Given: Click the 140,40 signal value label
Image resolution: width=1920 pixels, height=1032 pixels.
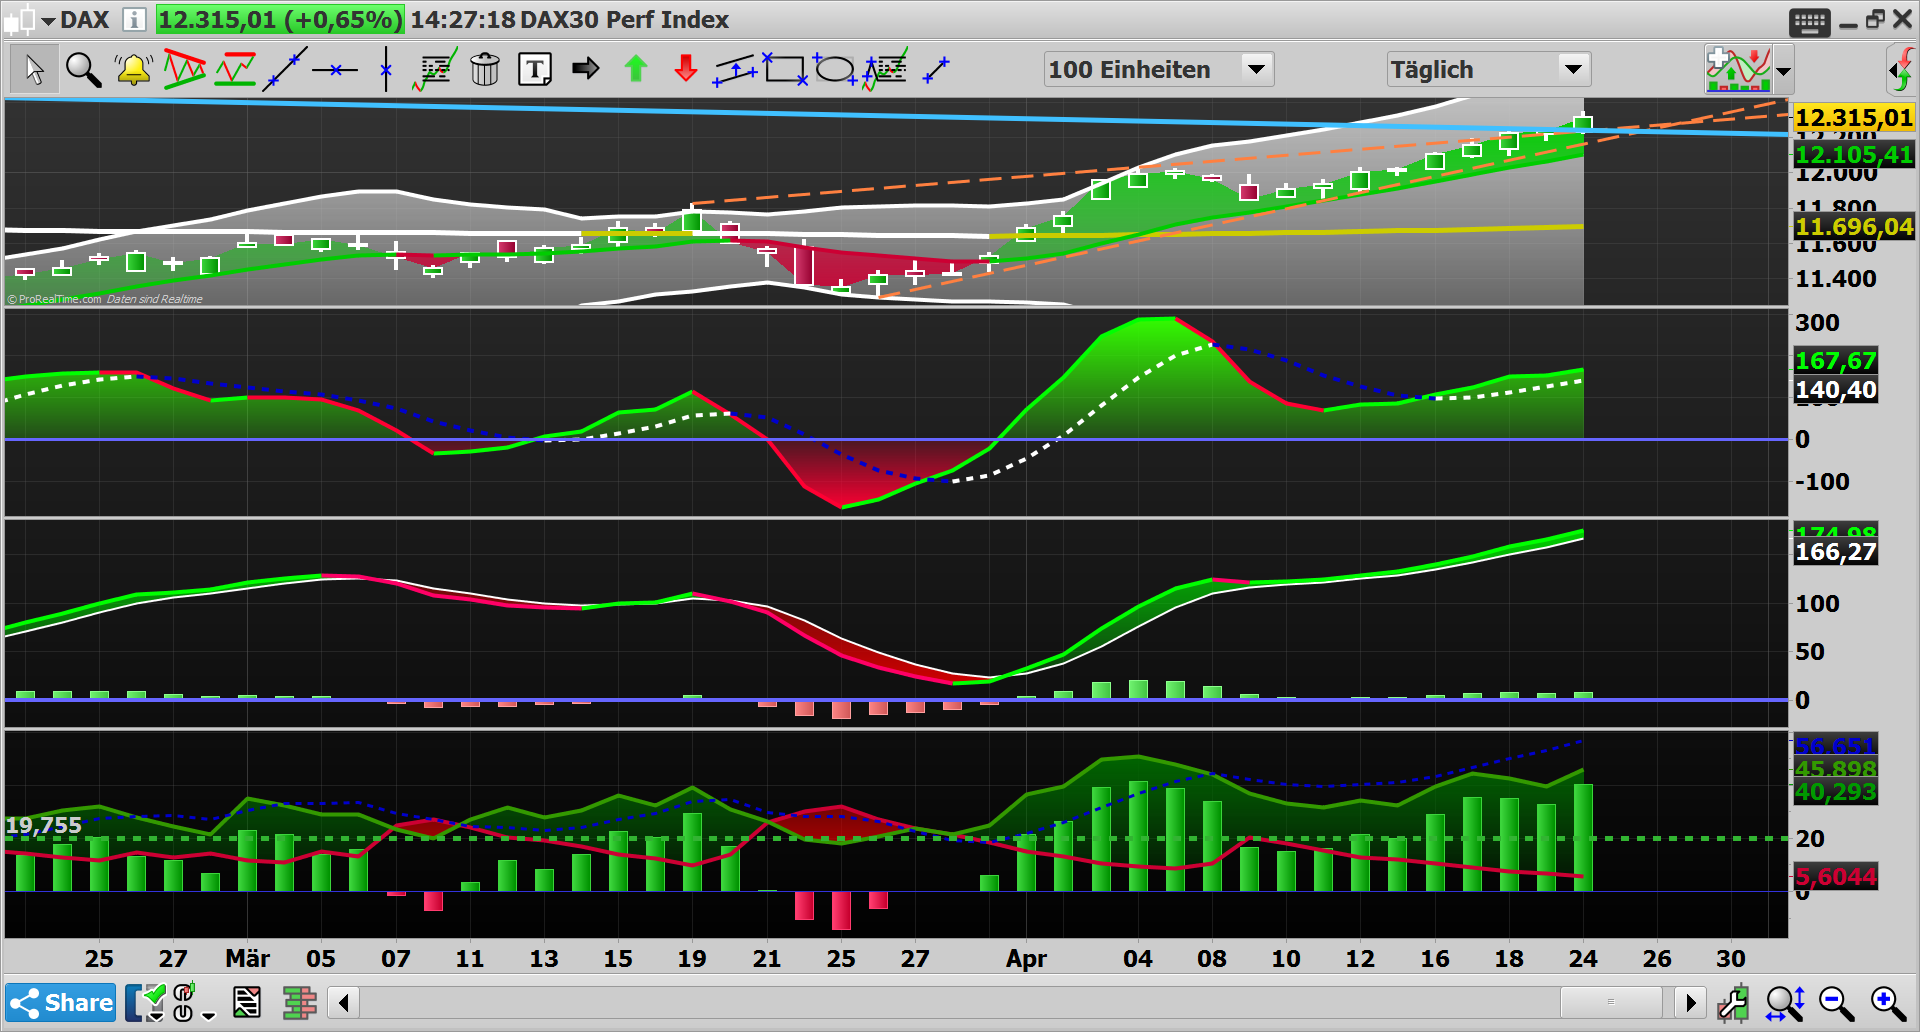Looking at the screenshot, I should pyautogui.click(x=1835, y=390).
